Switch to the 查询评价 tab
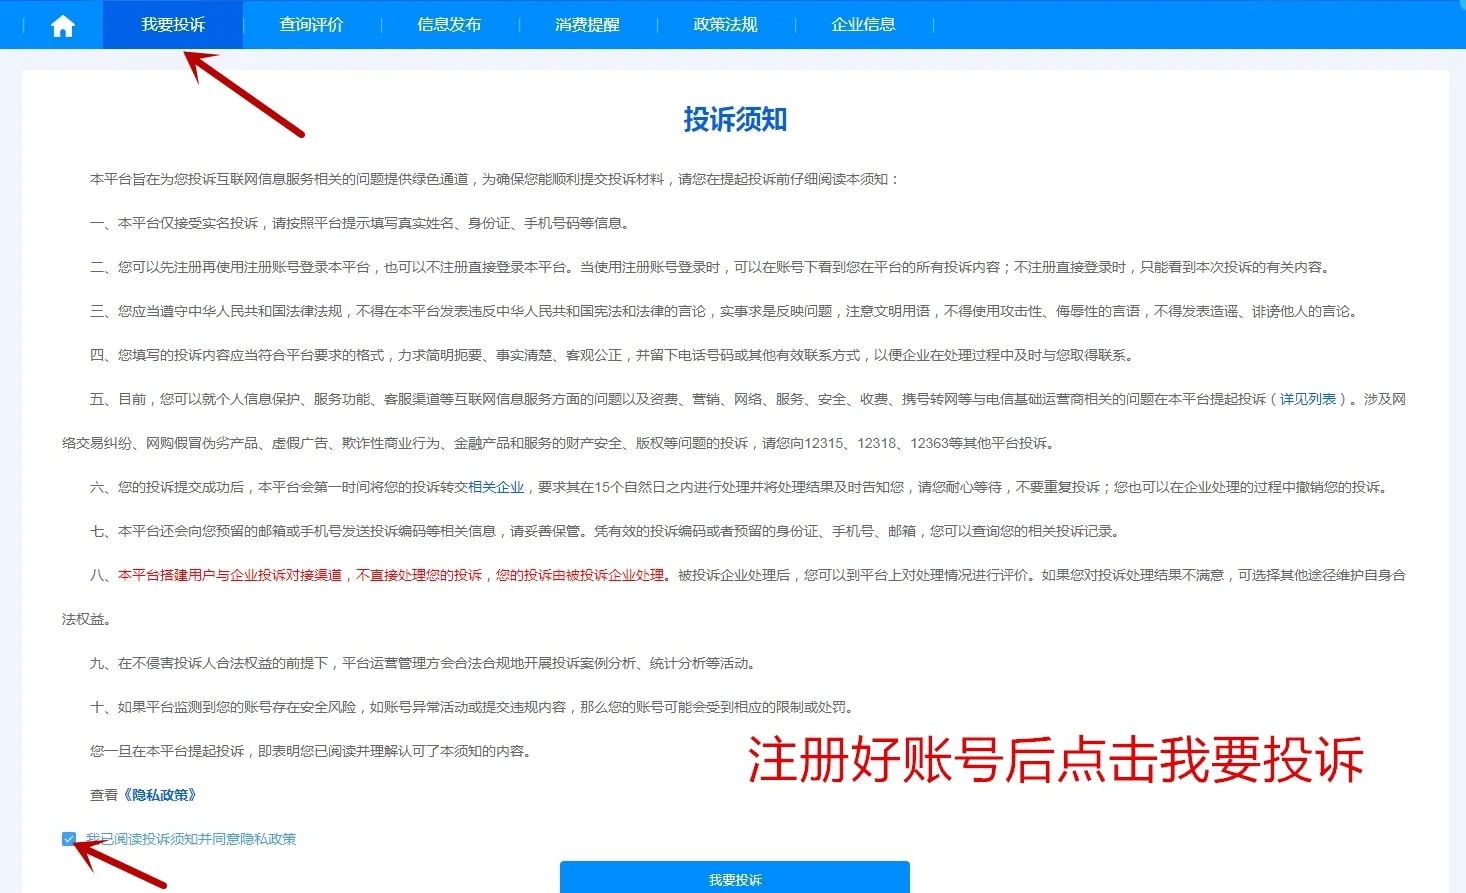The height and width of the screenshot is (893, 1466). click(312, 24)
